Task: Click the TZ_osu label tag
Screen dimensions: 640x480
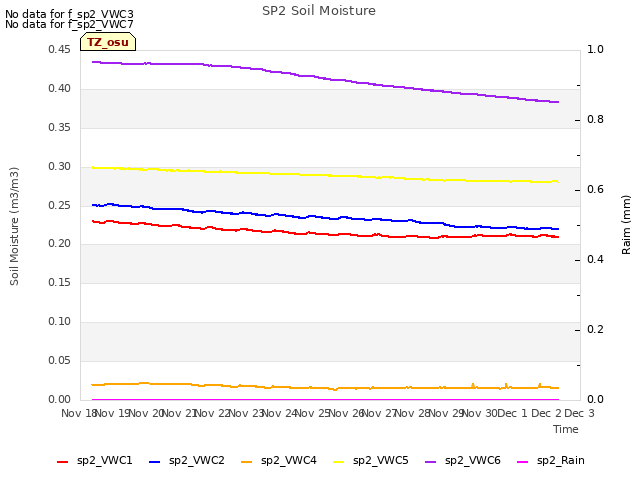Action: pyautogui.click(x=108, y=42)
